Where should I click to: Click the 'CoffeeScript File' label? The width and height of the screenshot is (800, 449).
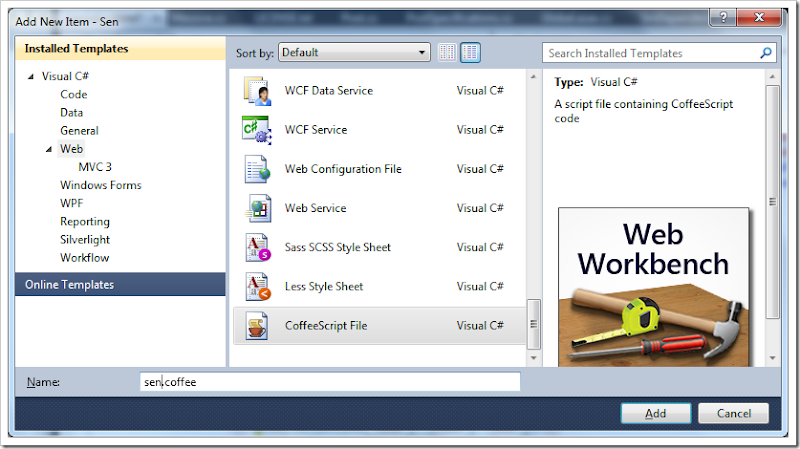click(x=326, y=326)
